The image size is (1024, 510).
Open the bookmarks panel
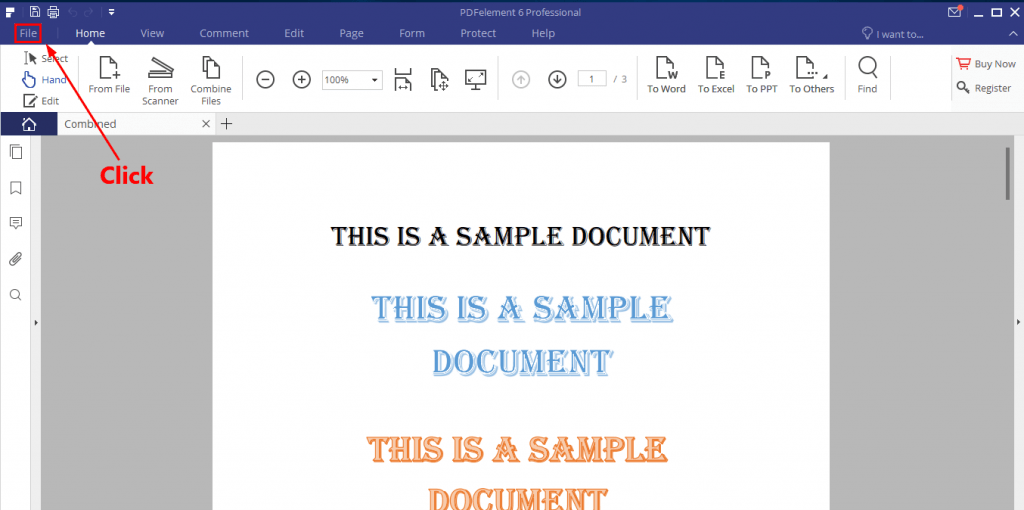point(16,188)
